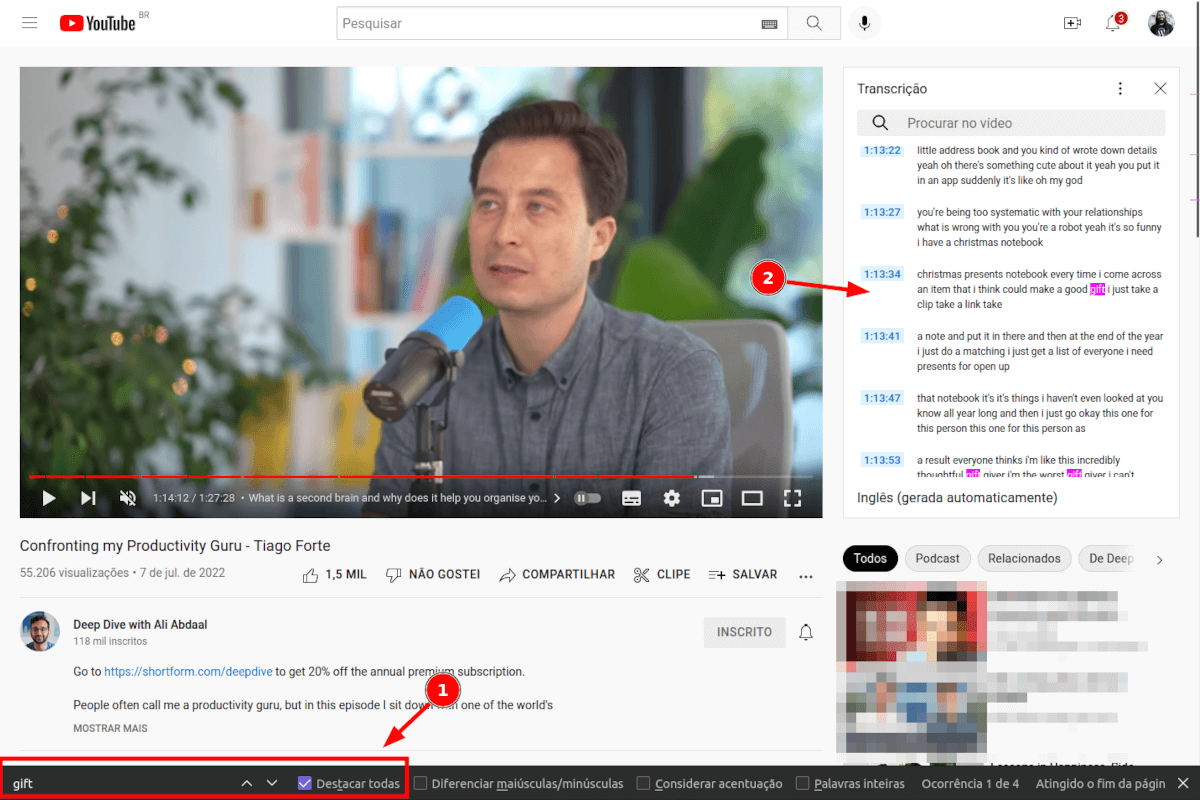1200x800 pixels.
Task: Jump to transcript timestamp 1:13:34
Action: coord(882,274)
